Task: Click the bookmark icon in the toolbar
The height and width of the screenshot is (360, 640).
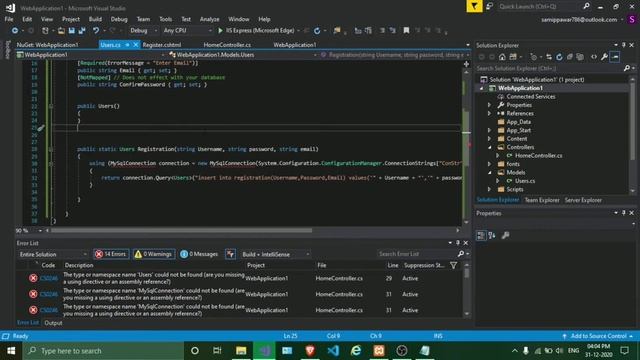Action: point(406,31)
